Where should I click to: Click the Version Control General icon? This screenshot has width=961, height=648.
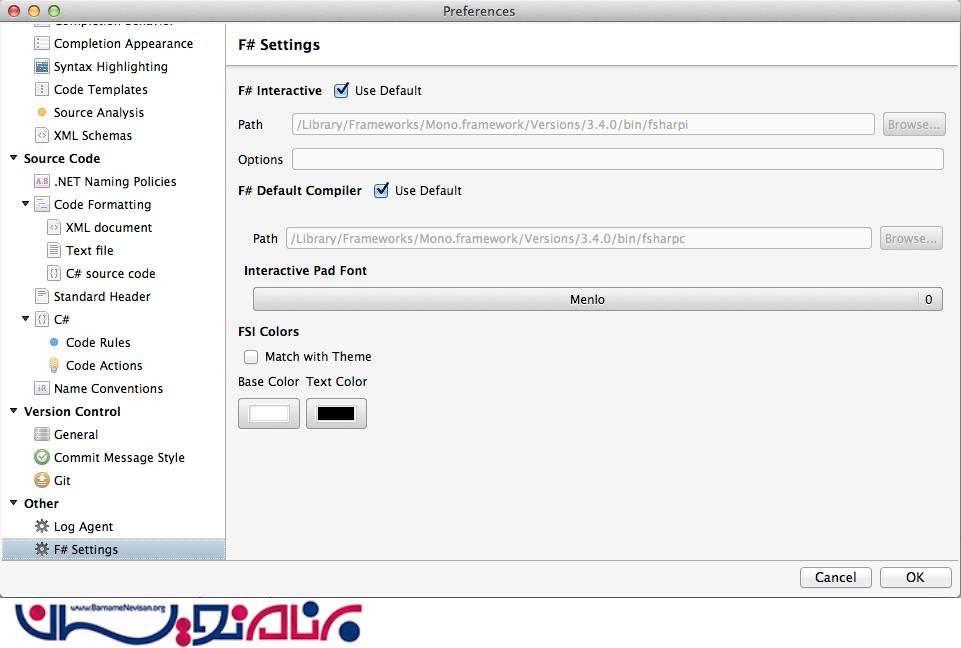pos(42,434)
